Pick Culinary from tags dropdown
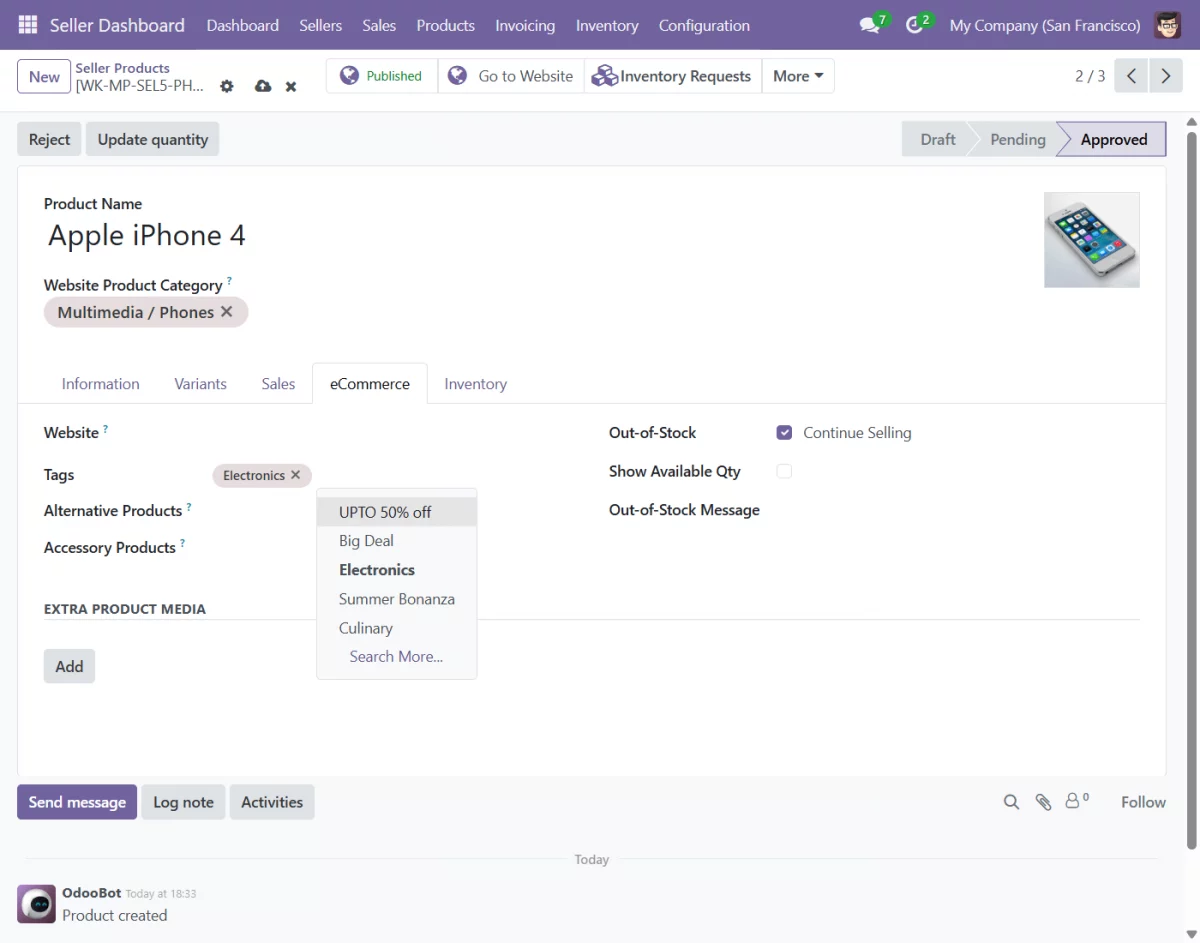The height and width of the screenshot is (943, 1200). click(396, 628)
